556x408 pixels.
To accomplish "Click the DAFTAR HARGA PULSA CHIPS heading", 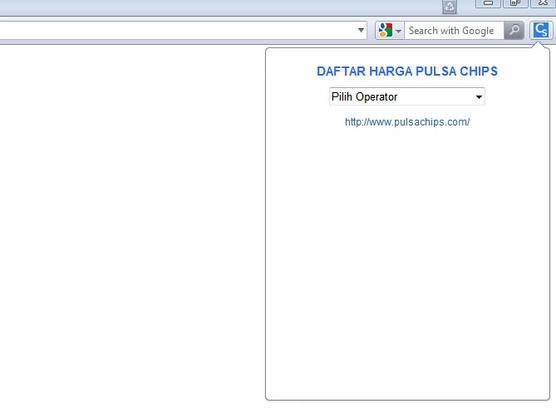I will tap(407, 71).
